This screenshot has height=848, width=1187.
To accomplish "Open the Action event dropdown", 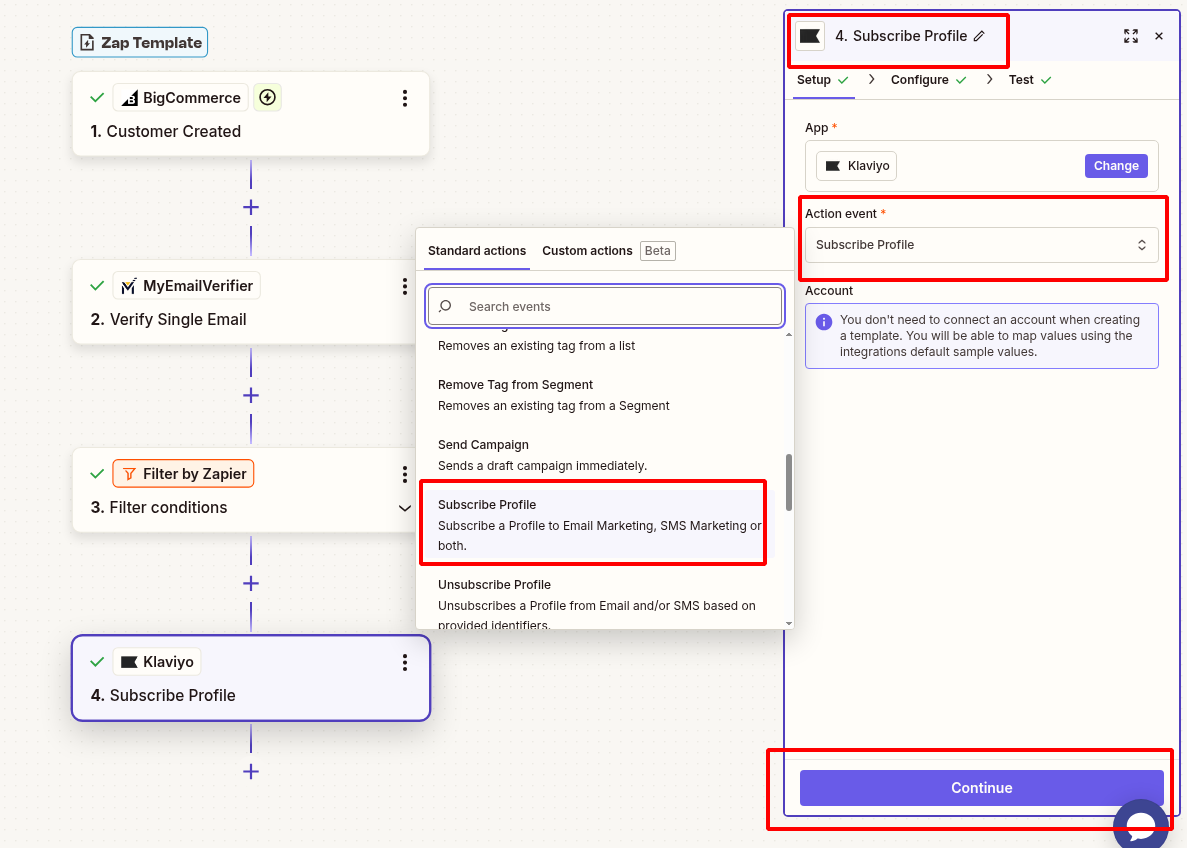I will 981,245.
